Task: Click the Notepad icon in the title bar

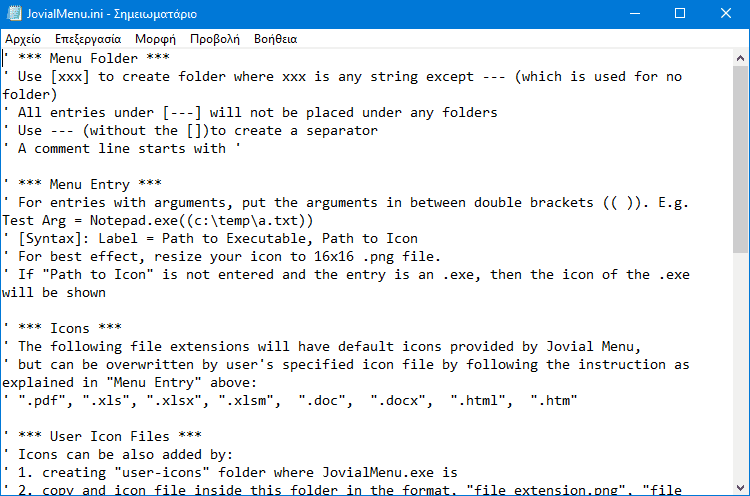Action: [14, 13]
